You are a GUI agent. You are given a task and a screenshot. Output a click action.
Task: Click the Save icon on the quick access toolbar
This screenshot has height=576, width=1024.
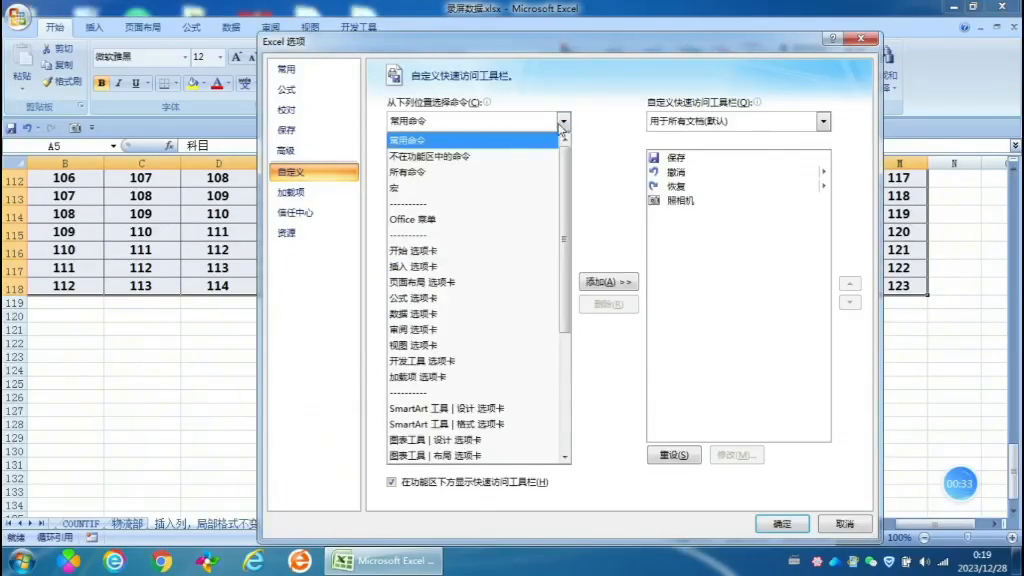pos(11,128)
